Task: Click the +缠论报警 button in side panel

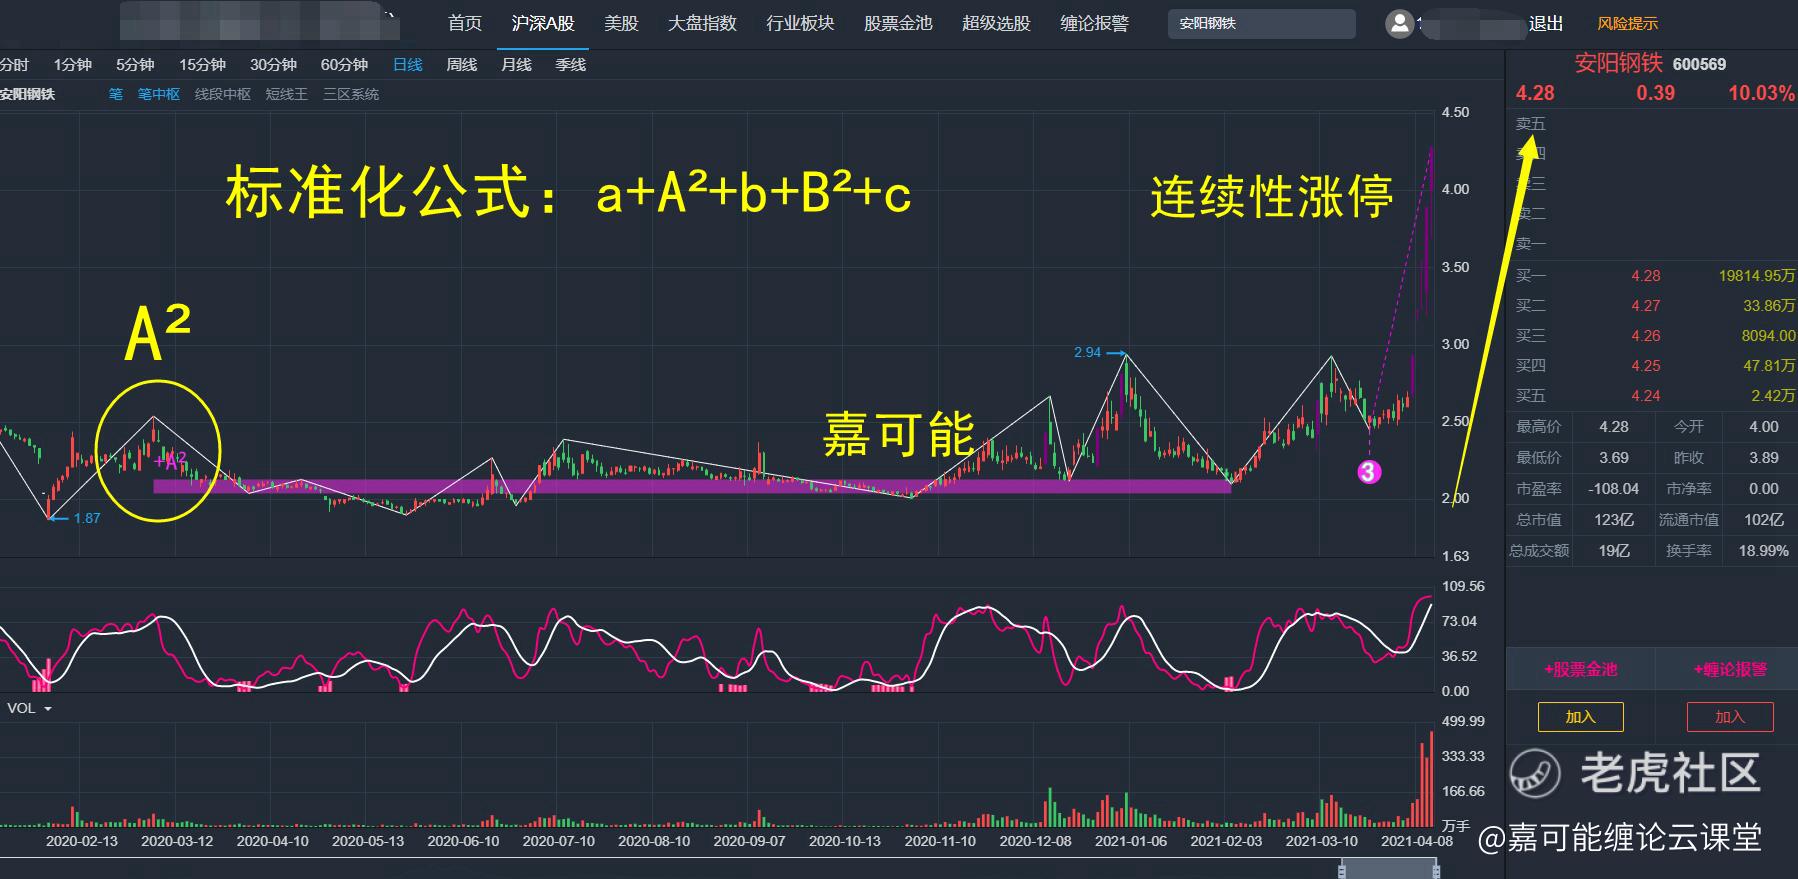Action: click(1730, 669)
